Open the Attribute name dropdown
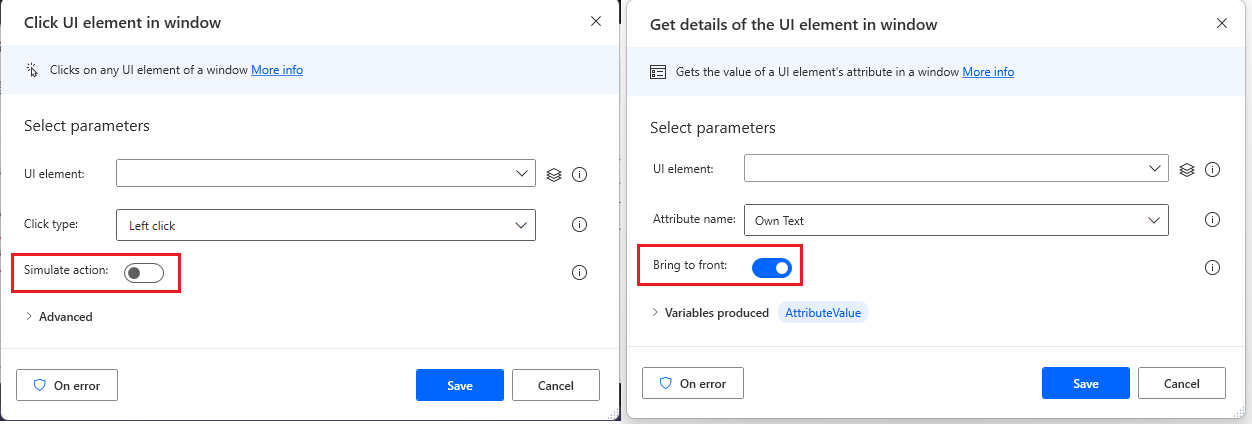The width and height of the screenshot is (1252, 424). (x=955, y=219)
